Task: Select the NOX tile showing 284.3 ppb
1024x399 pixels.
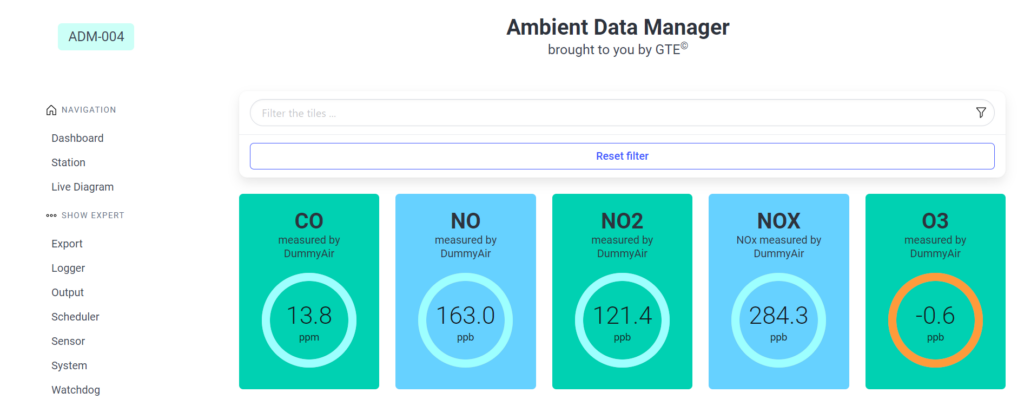Action: click(x=778, y=291)
